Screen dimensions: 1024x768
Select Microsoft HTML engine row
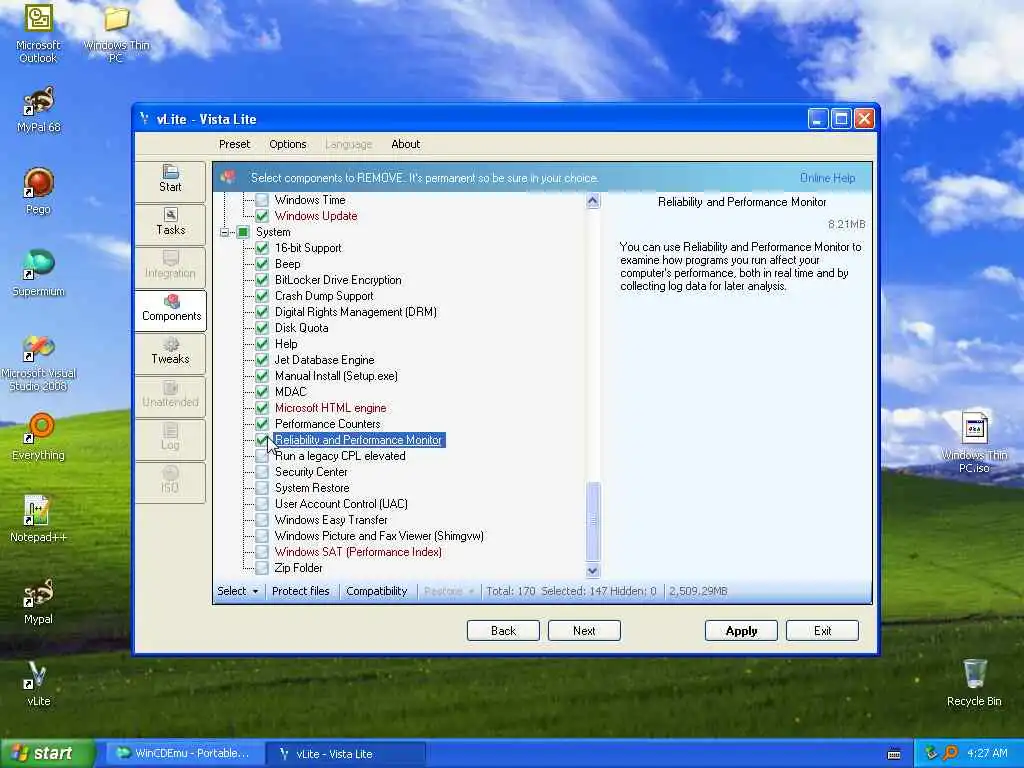(330, 408)
